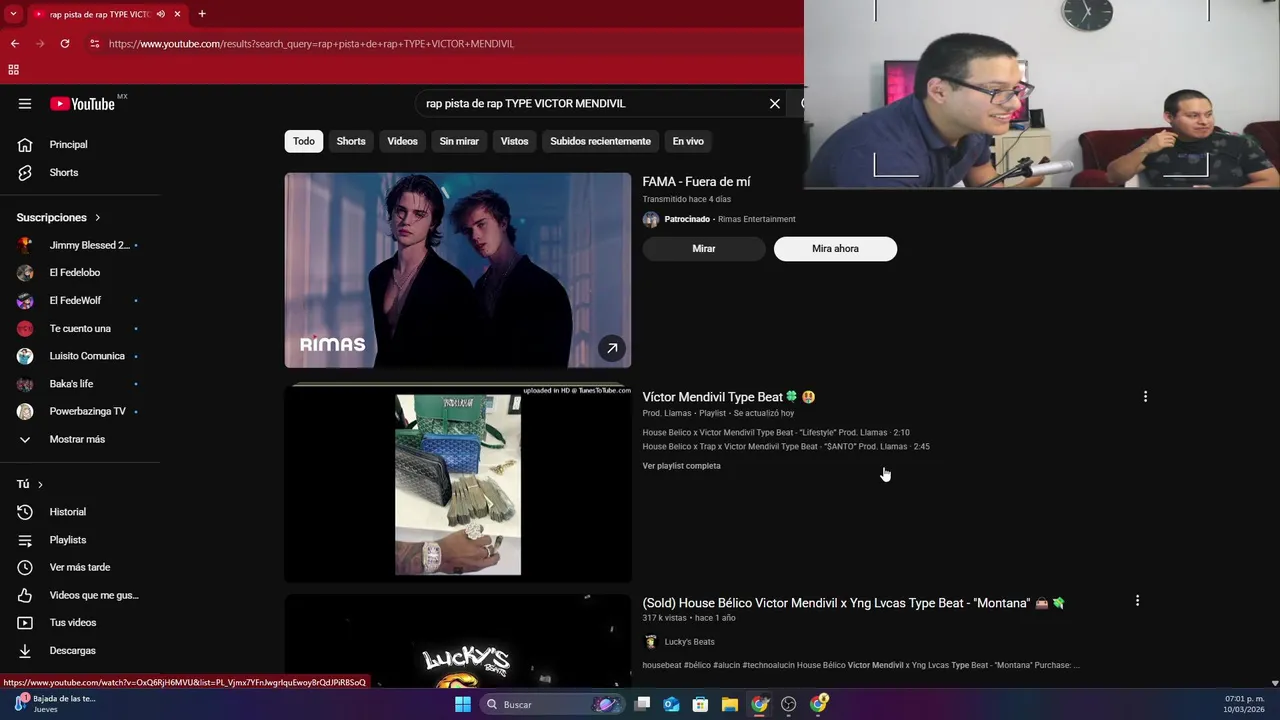The width and height of the screenshot is (1280, 720).
Task: Open Ver más tarde list
Action: [80, 567]
